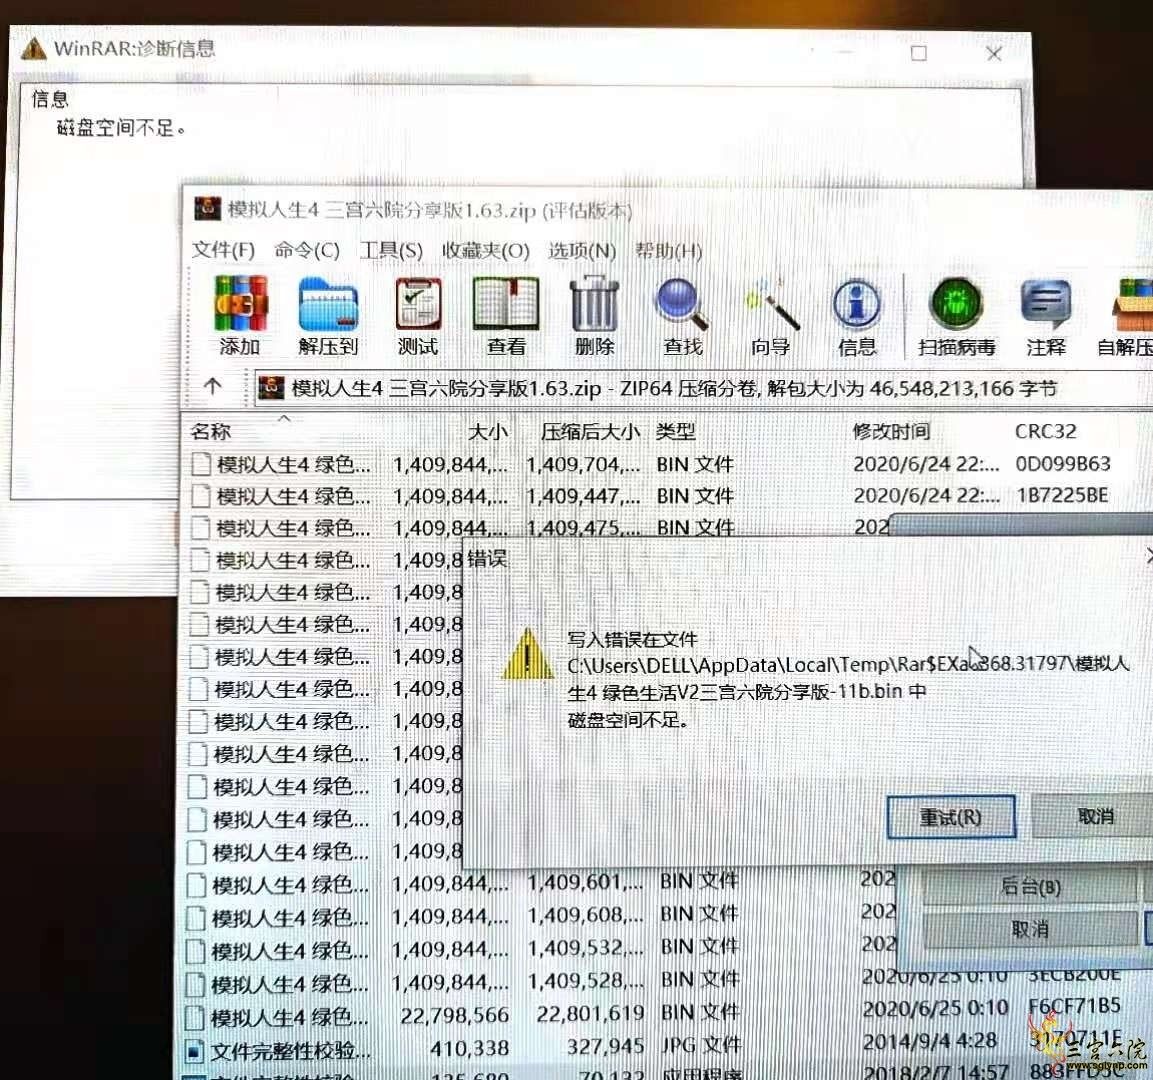Click the 添加 (Add) toolbar icon

coord(240,304)
